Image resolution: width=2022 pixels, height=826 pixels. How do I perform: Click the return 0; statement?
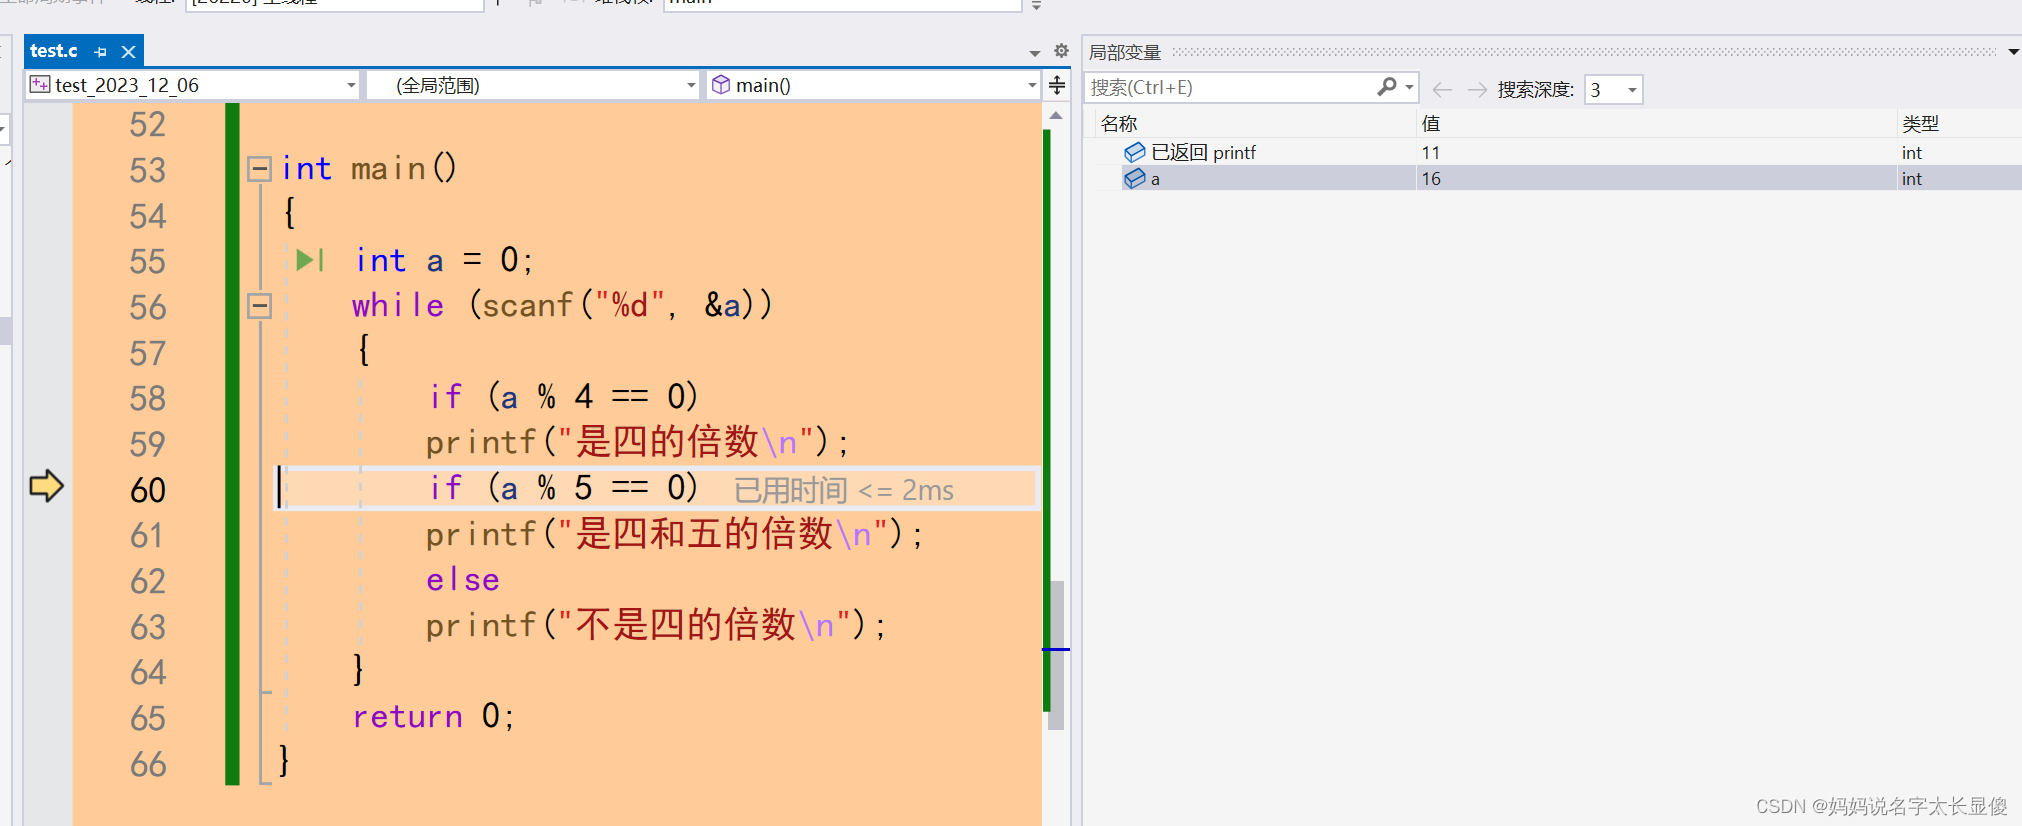click(x=433, y=716)
